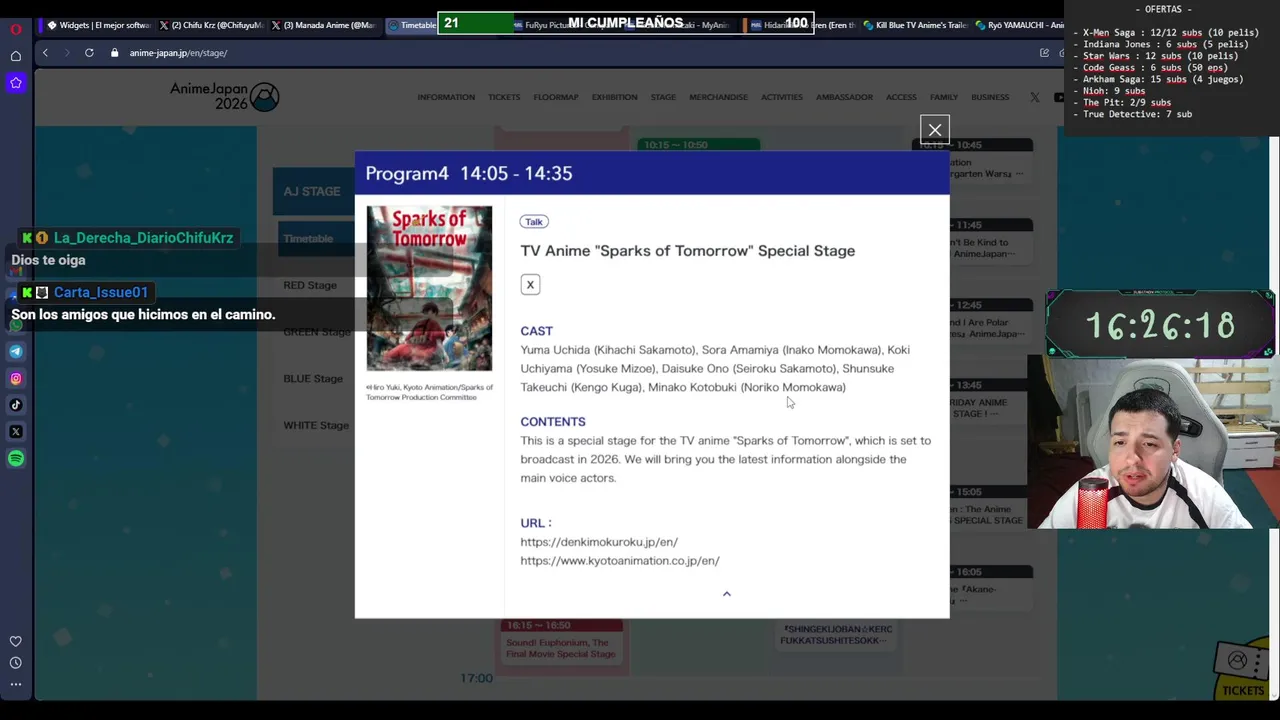The height and width of the screenshot is (720, 1280).
Task: Open the MERCHANDISE nav menu
Action: pyautogui.click(x=718, y=97)
